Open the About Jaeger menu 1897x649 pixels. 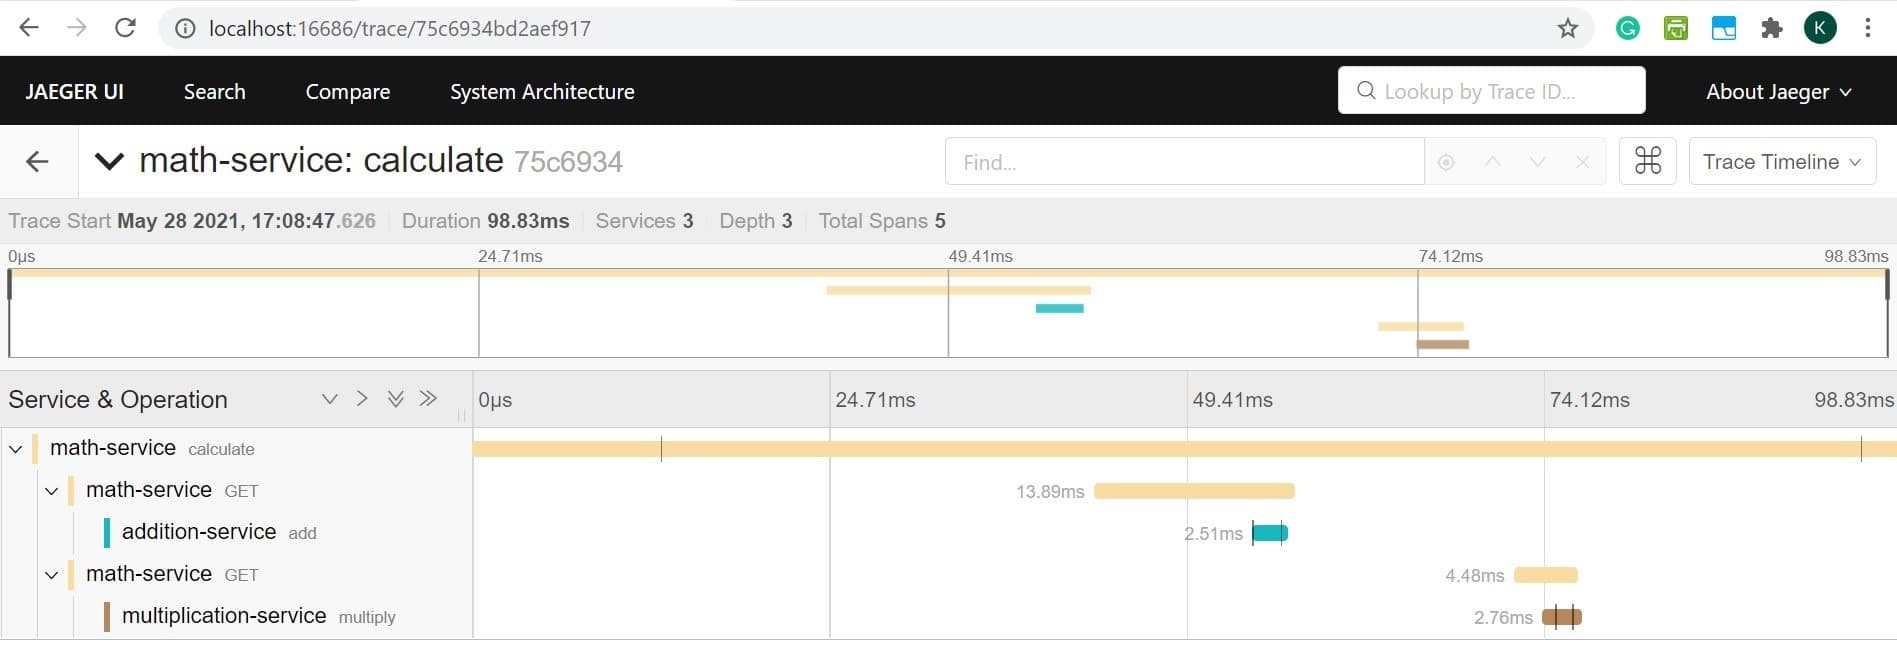(x=1778, y=91)
